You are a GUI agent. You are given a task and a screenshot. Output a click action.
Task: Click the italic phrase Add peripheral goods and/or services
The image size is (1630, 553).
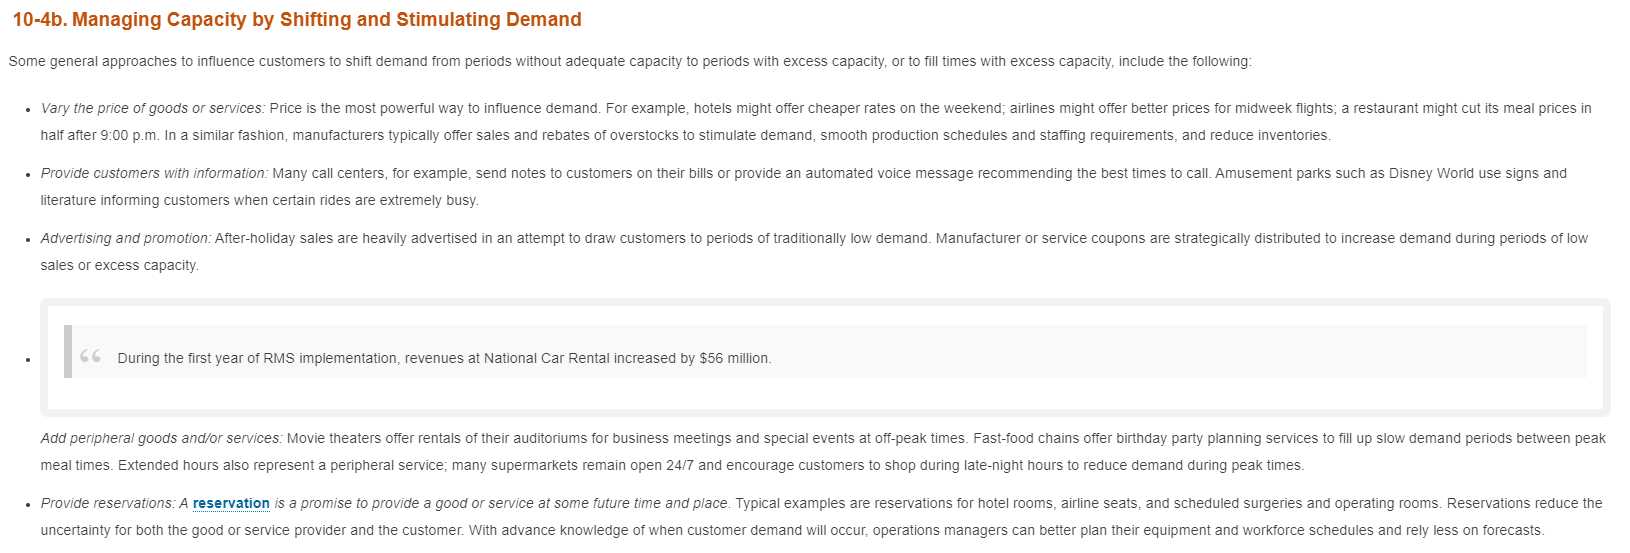[162, 438]
